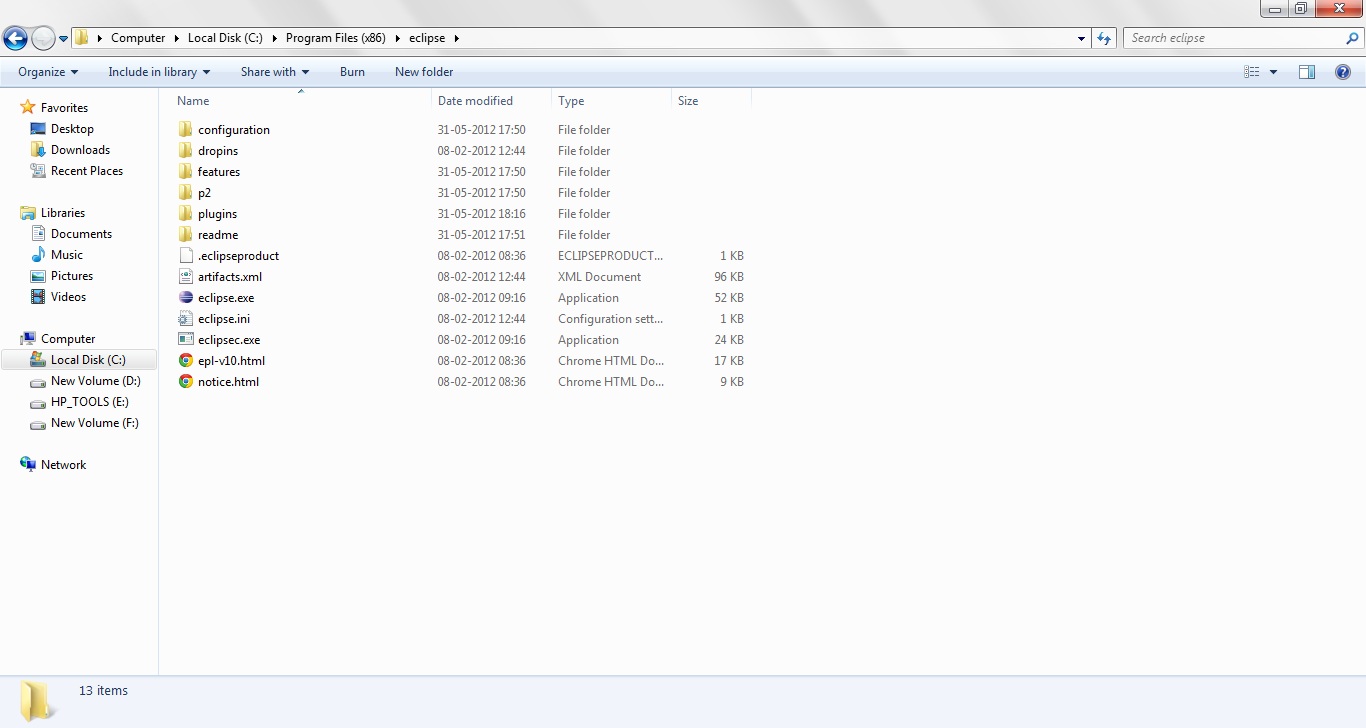Open the Videos library
The image size is (1366, 728).
click(x=68, y=297)
